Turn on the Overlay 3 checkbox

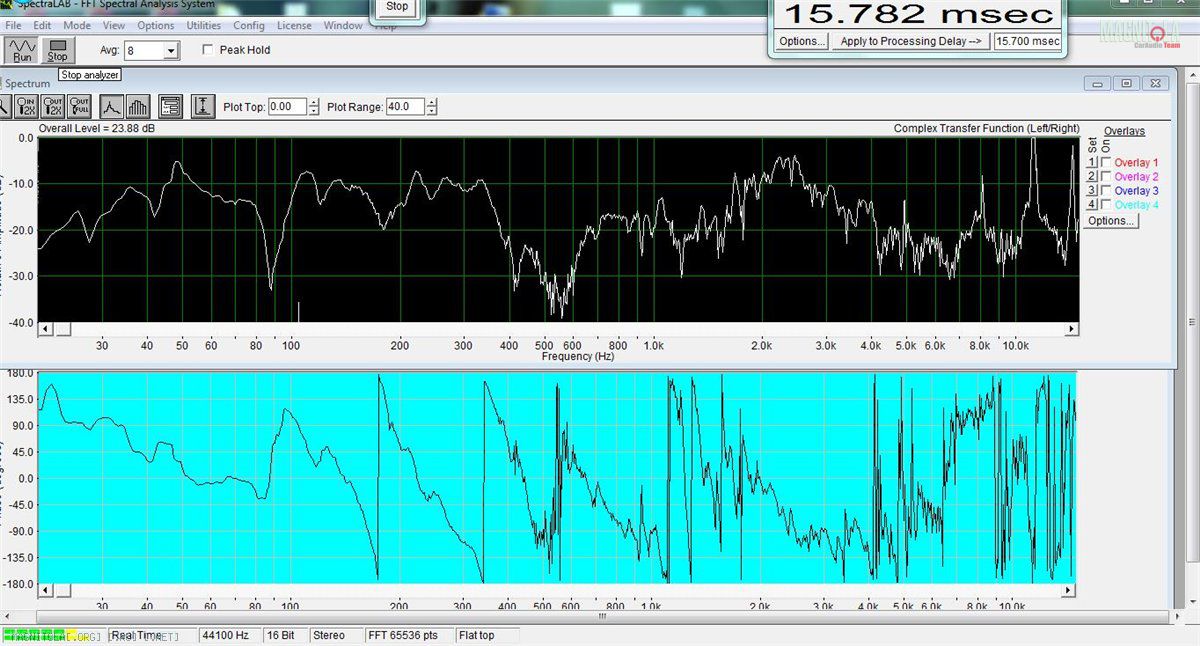[x=1105, y=191]
